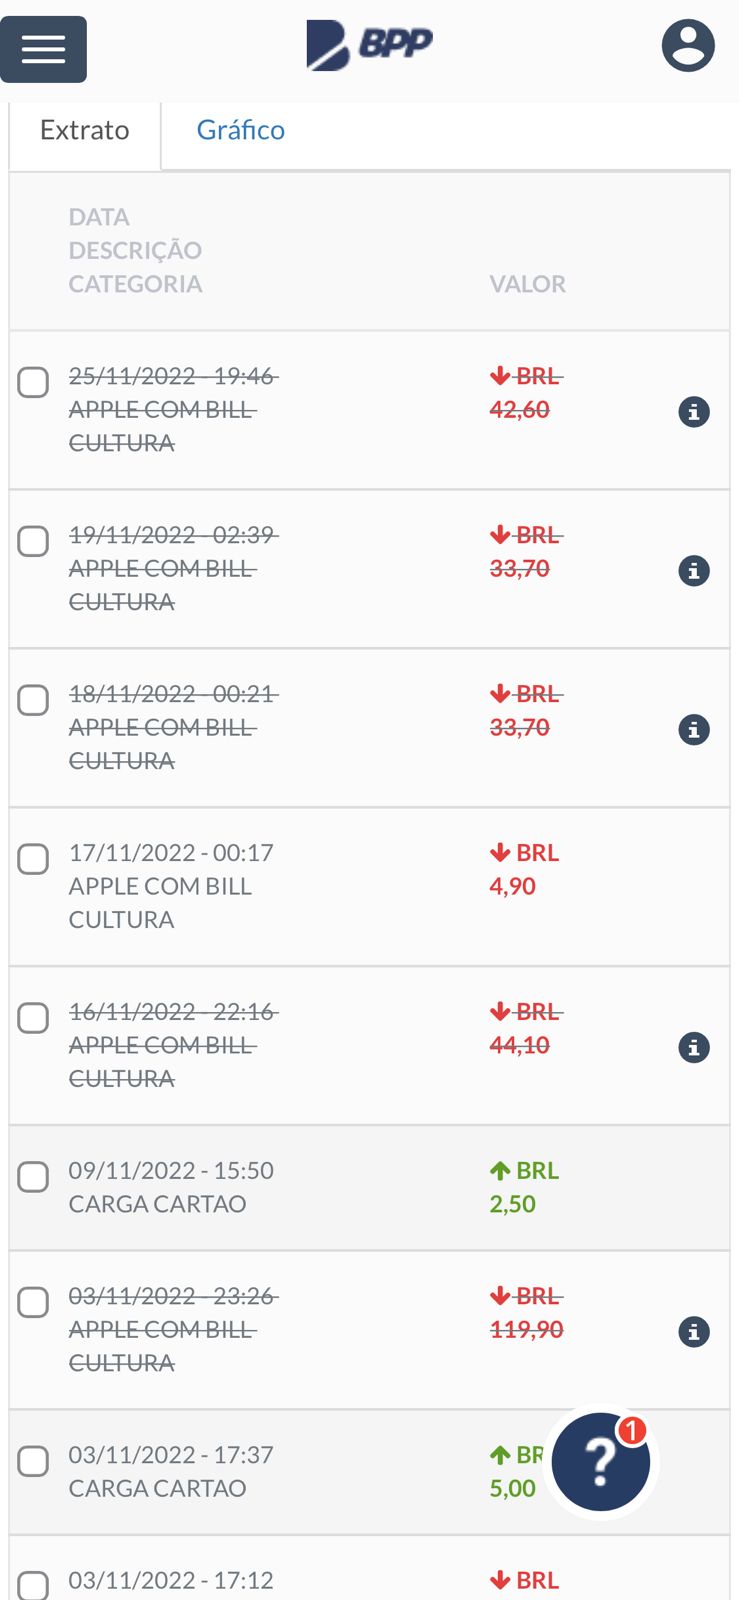Open the help question mark bubble
Image resolution: width=739 pixels, height=1600 pixels.
click(600, 1462)
